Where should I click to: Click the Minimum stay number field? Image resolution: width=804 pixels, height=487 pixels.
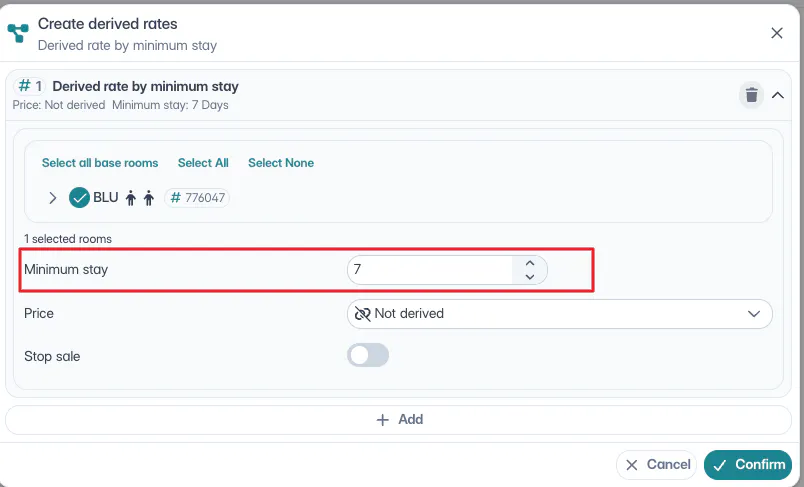click(x=430, y=270)
